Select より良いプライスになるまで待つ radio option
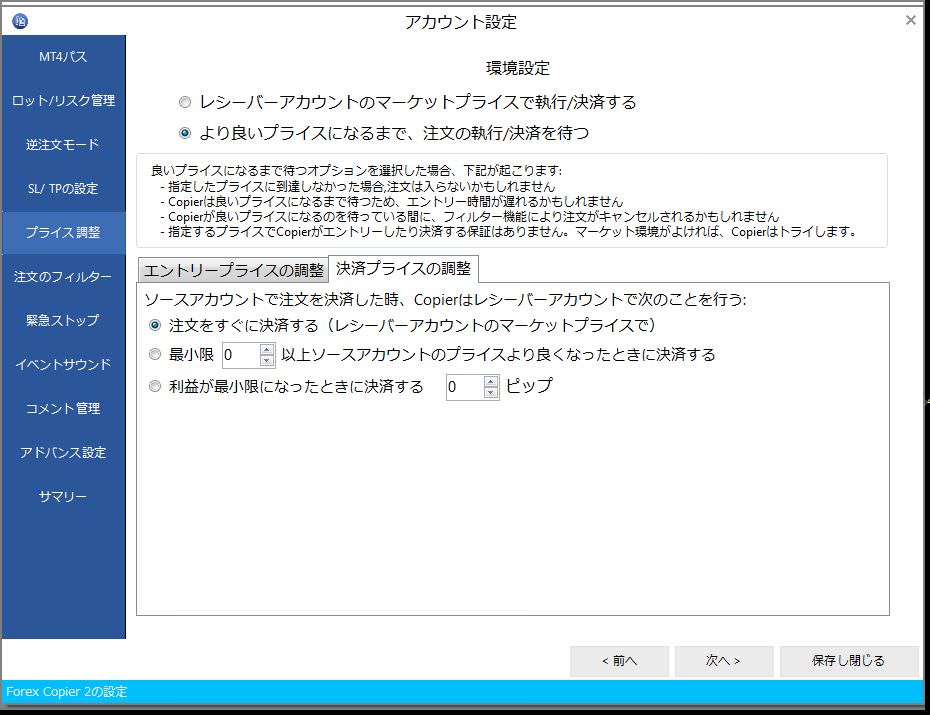The width and height of the screenshot is (930, 715). [x=184, y=132]
